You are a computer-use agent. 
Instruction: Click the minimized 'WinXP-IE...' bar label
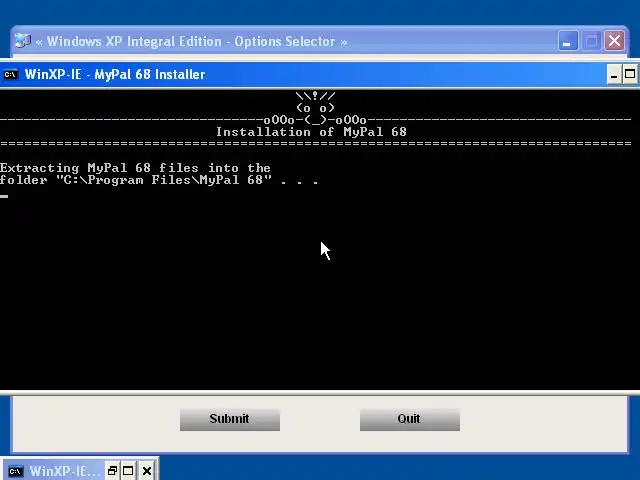pyautogui.click(x=64, y=471)
